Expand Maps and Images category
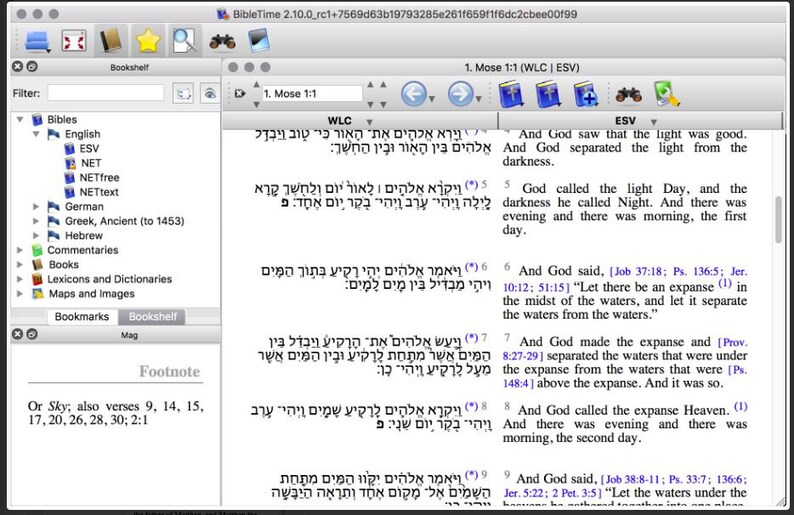The image size is (794, 515). coord(20,294)
